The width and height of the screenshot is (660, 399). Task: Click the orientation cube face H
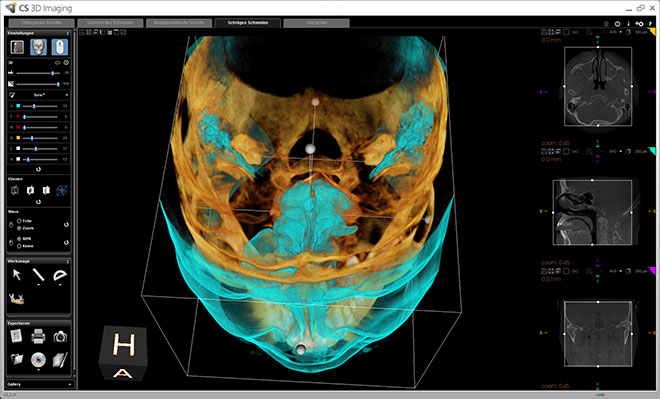[124, 346]
